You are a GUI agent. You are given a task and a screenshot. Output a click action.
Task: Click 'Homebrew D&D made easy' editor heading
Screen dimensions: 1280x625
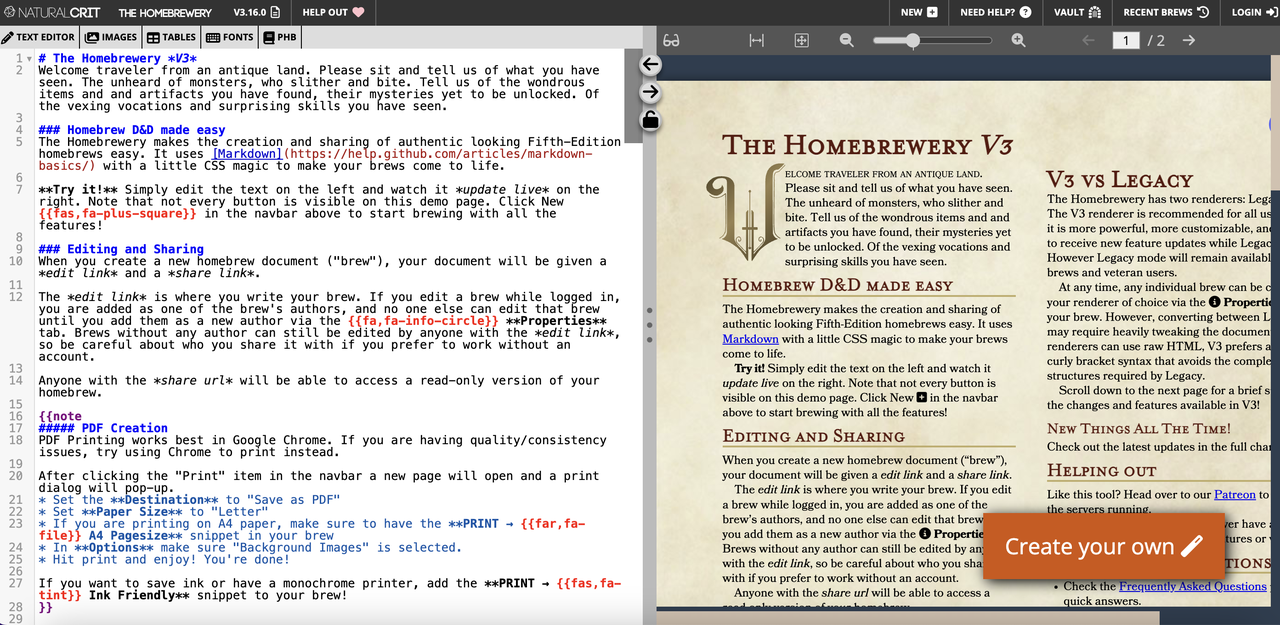pyautogui.click(x=132, y=130)
